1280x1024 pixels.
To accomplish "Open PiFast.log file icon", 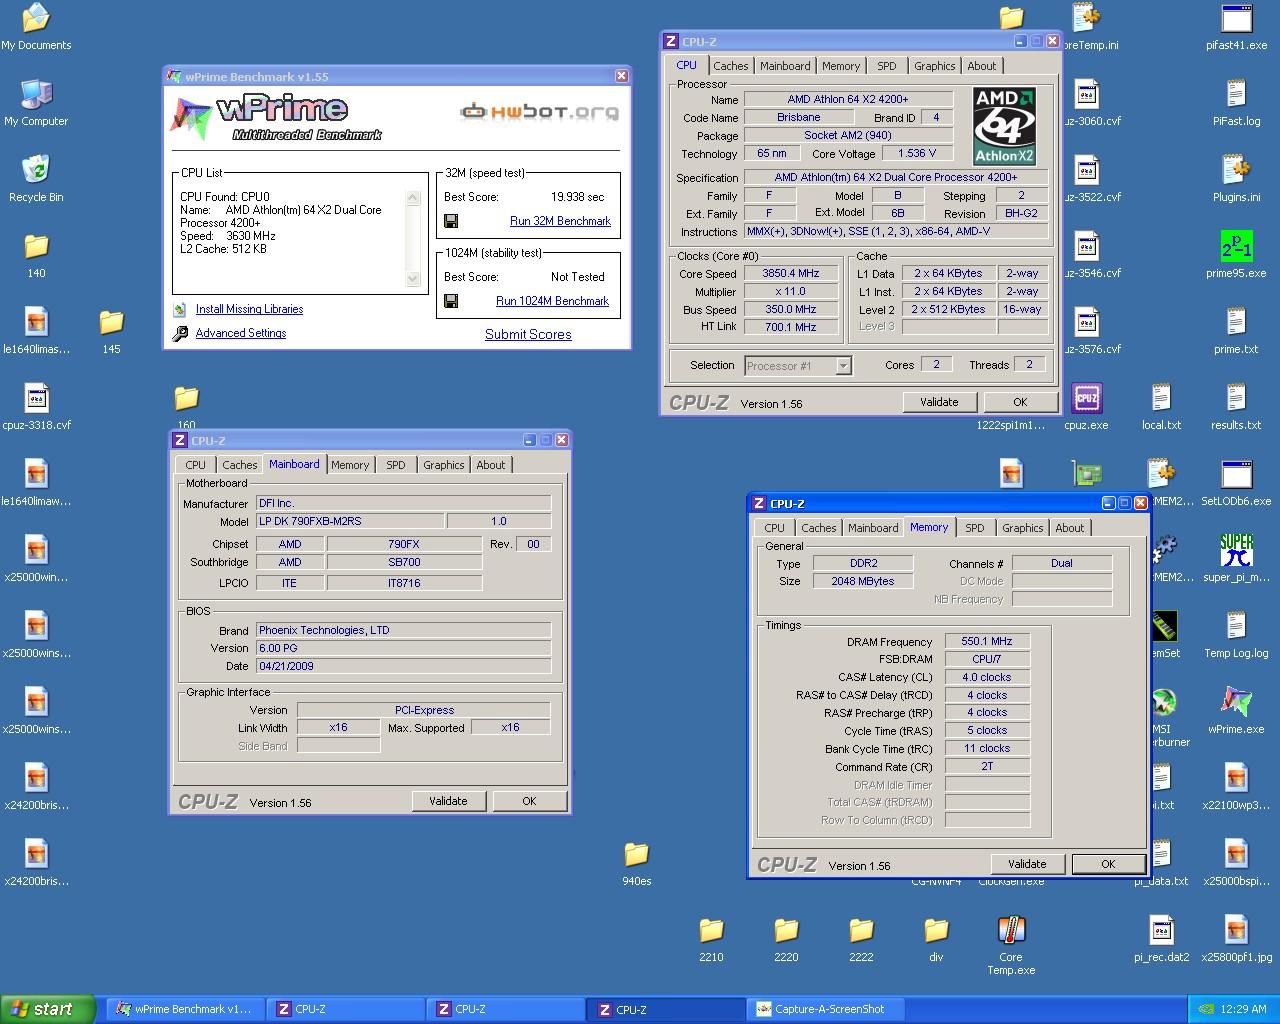I will point(1236,103).
